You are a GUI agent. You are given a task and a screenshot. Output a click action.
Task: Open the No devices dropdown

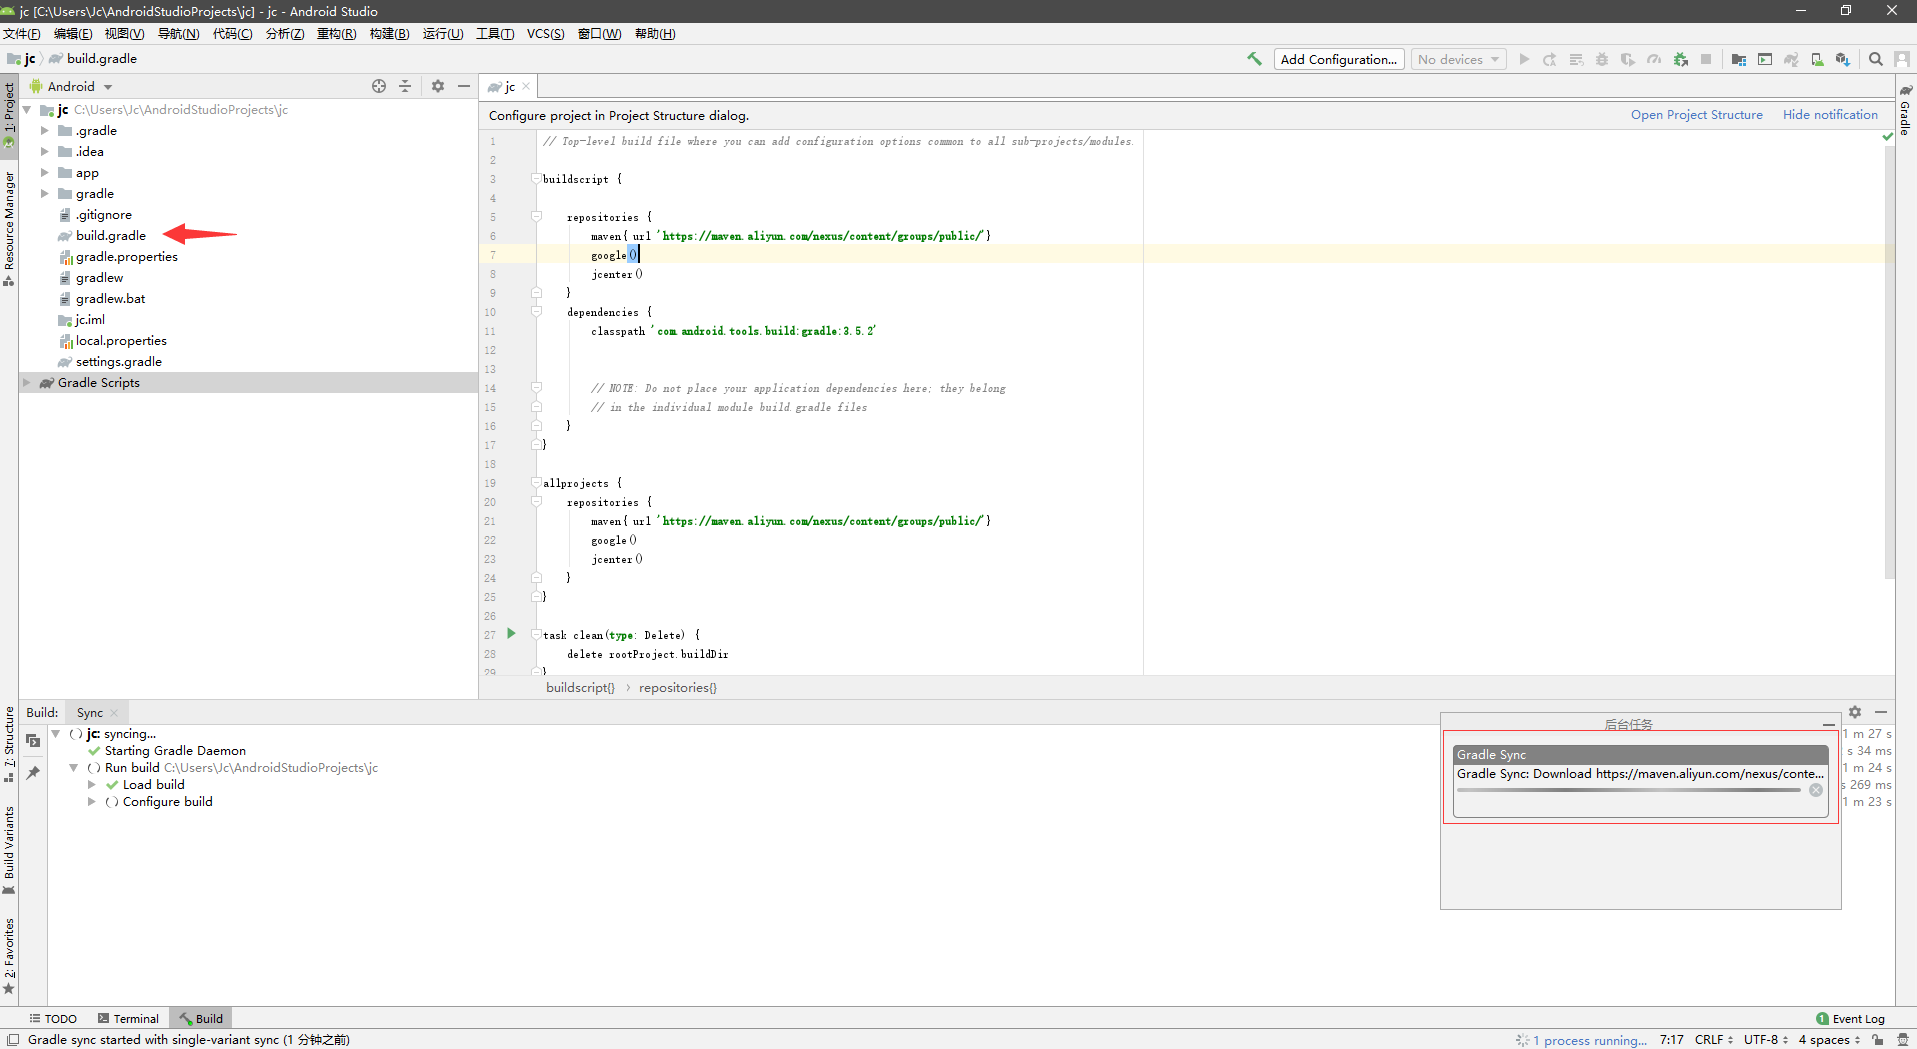(1459, 59)
